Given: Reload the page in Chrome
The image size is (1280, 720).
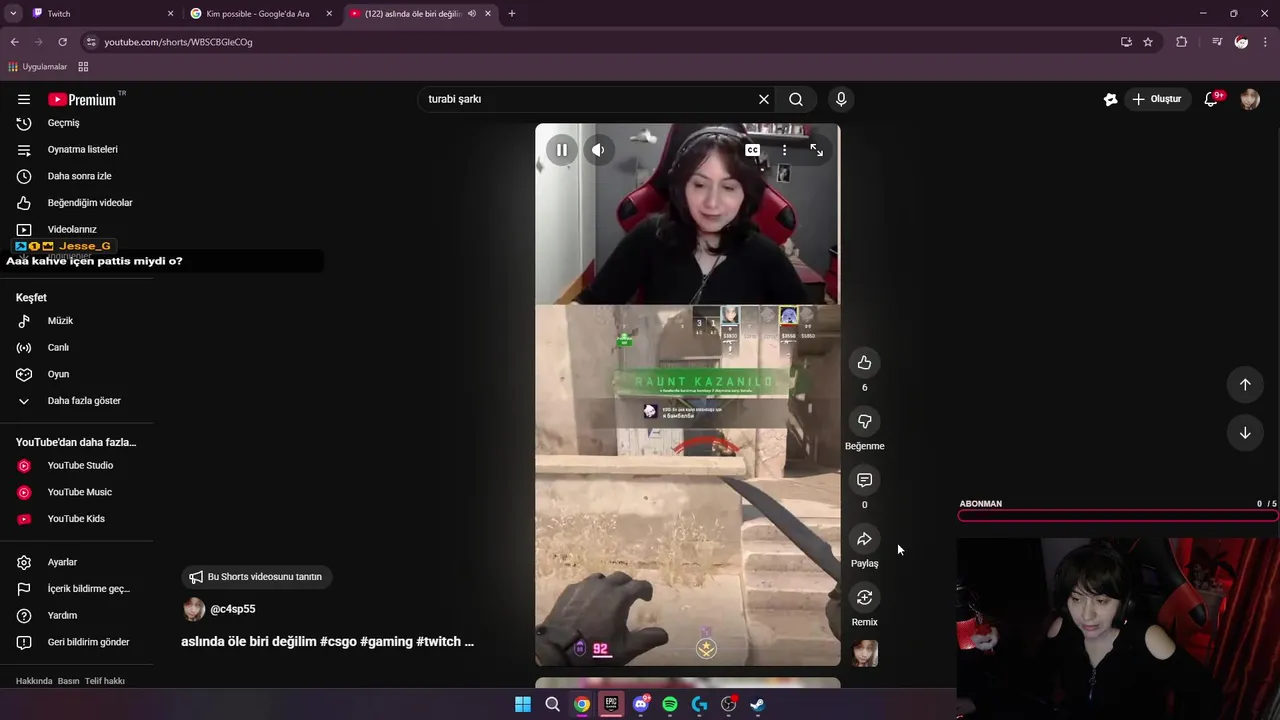Looking at the screenshot, I should [62, 42].
